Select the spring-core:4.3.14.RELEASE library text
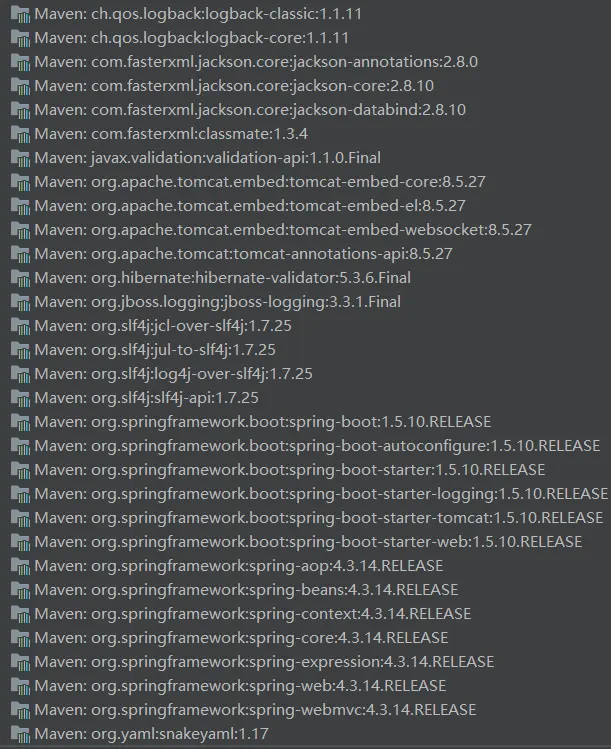 pyautogui.click(x=241, y=638)
